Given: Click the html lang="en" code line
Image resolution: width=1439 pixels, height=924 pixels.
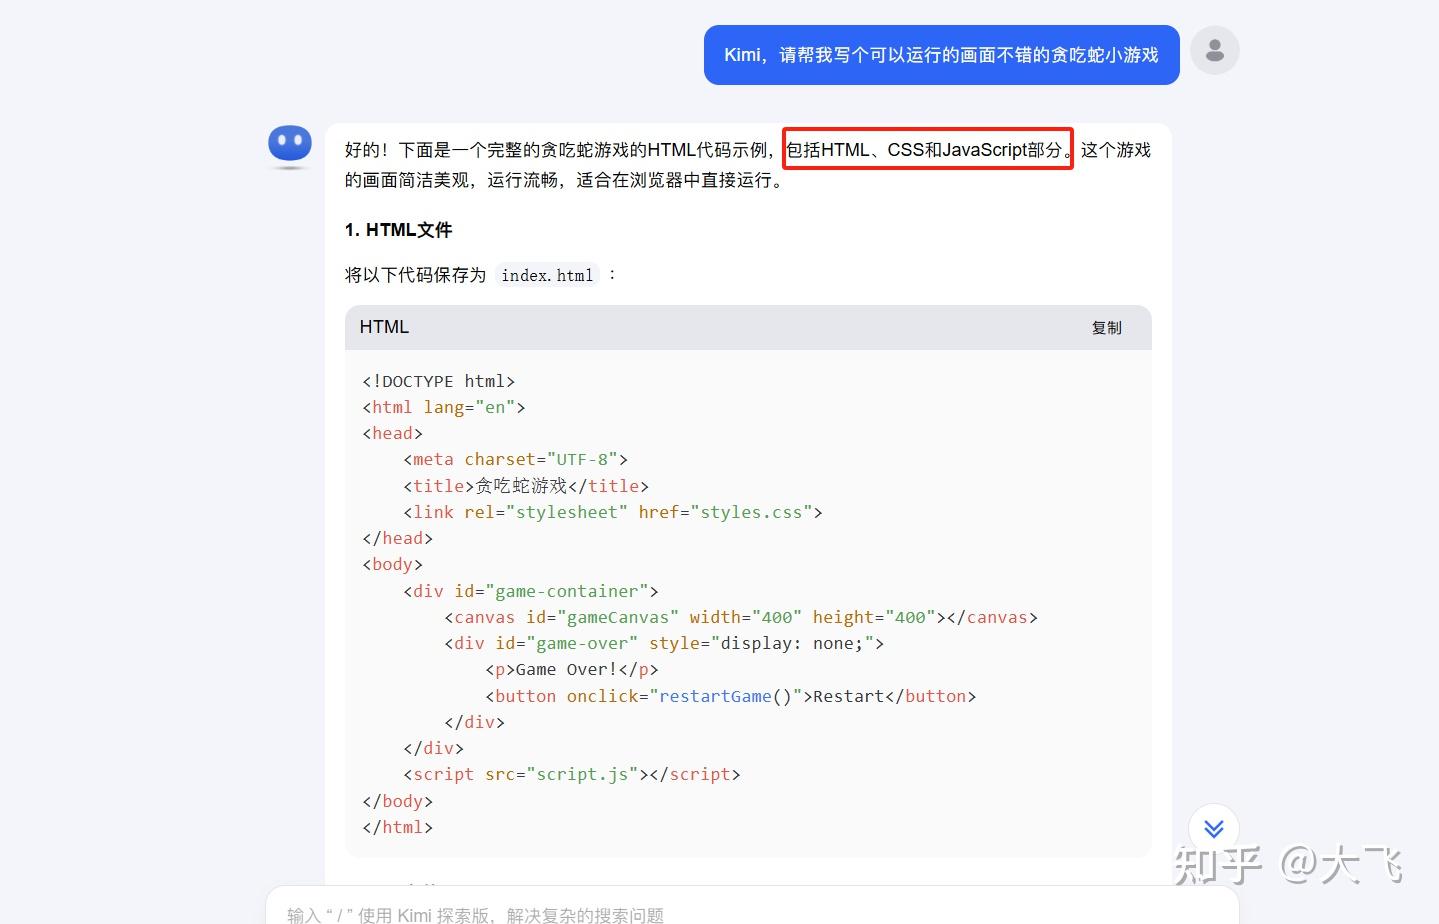Looking at the screenshot, I should 443,407.
